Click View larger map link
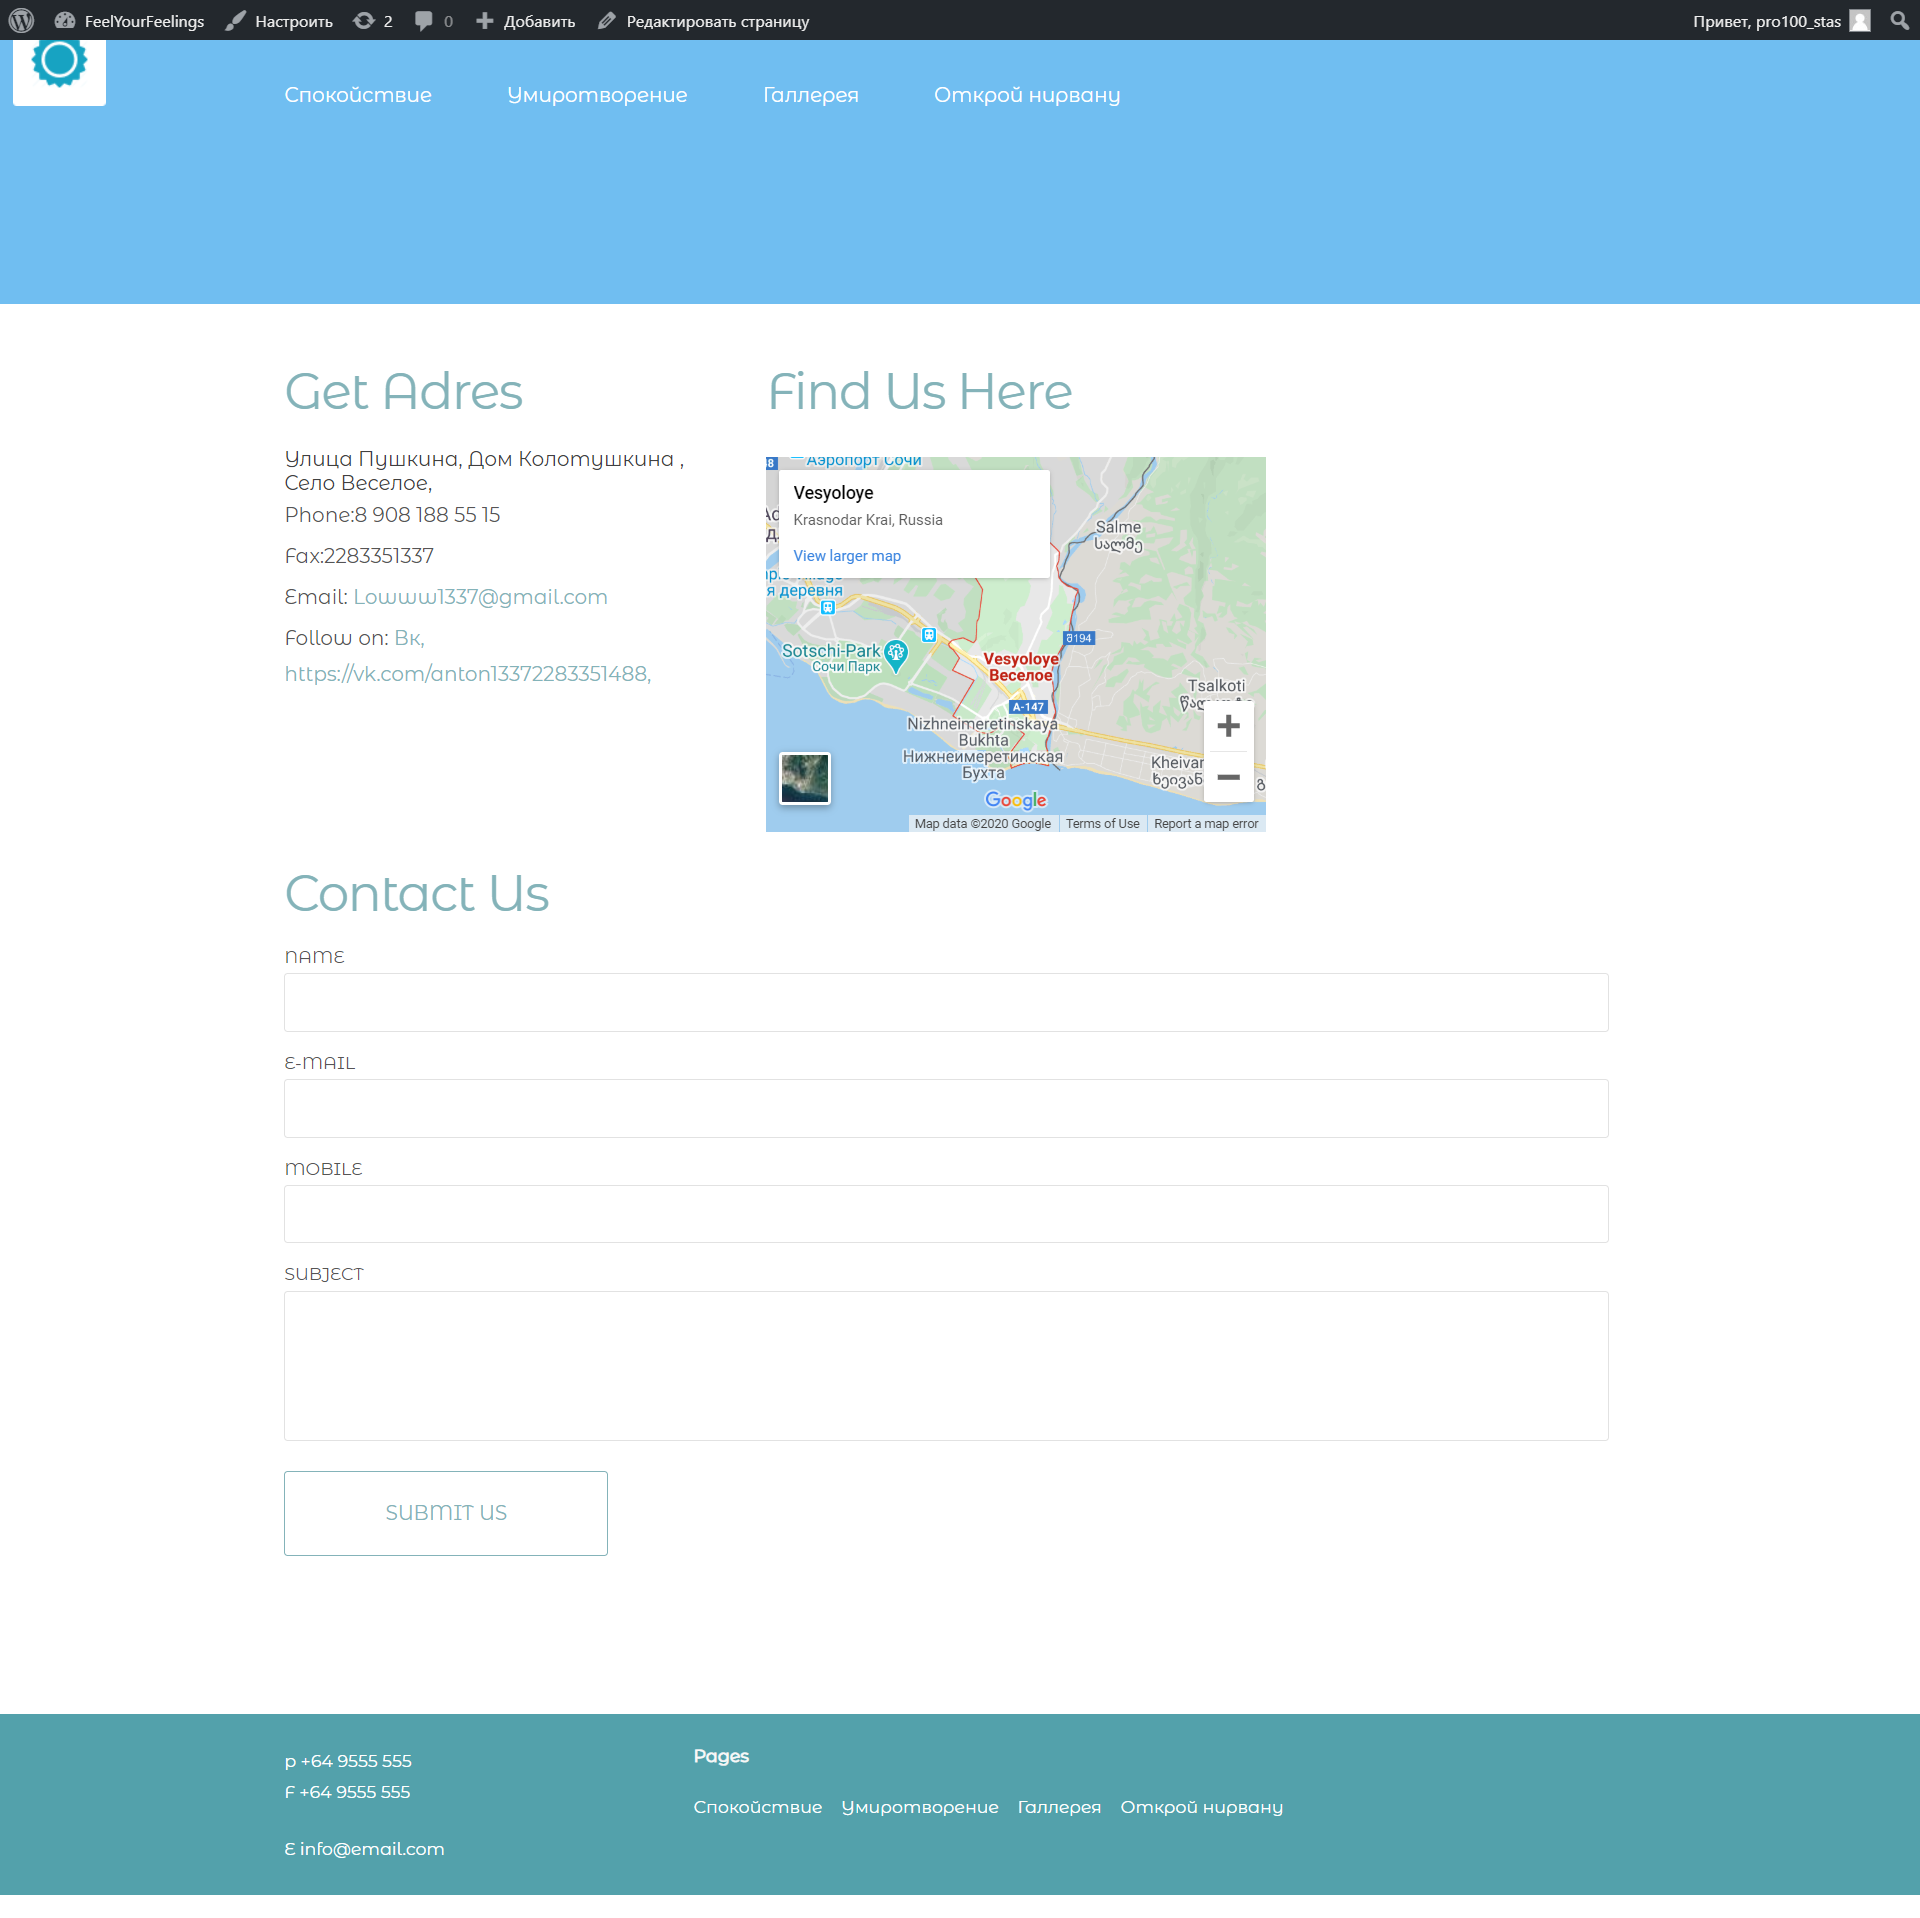This screenshot has width=1920, height=1918. tap(847, 556)
